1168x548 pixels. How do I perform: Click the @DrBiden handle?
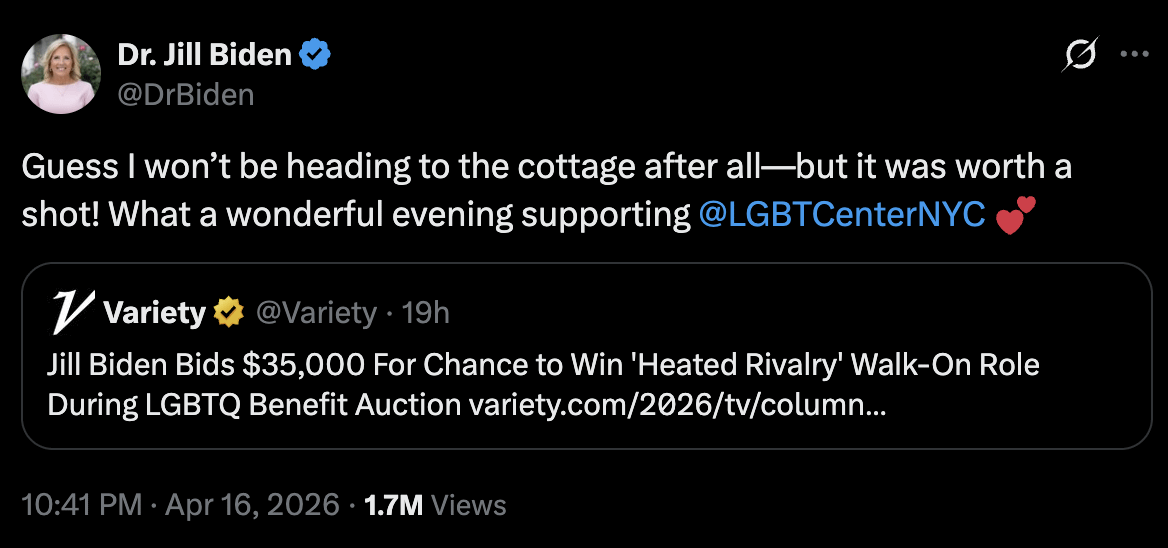(185, 94)
